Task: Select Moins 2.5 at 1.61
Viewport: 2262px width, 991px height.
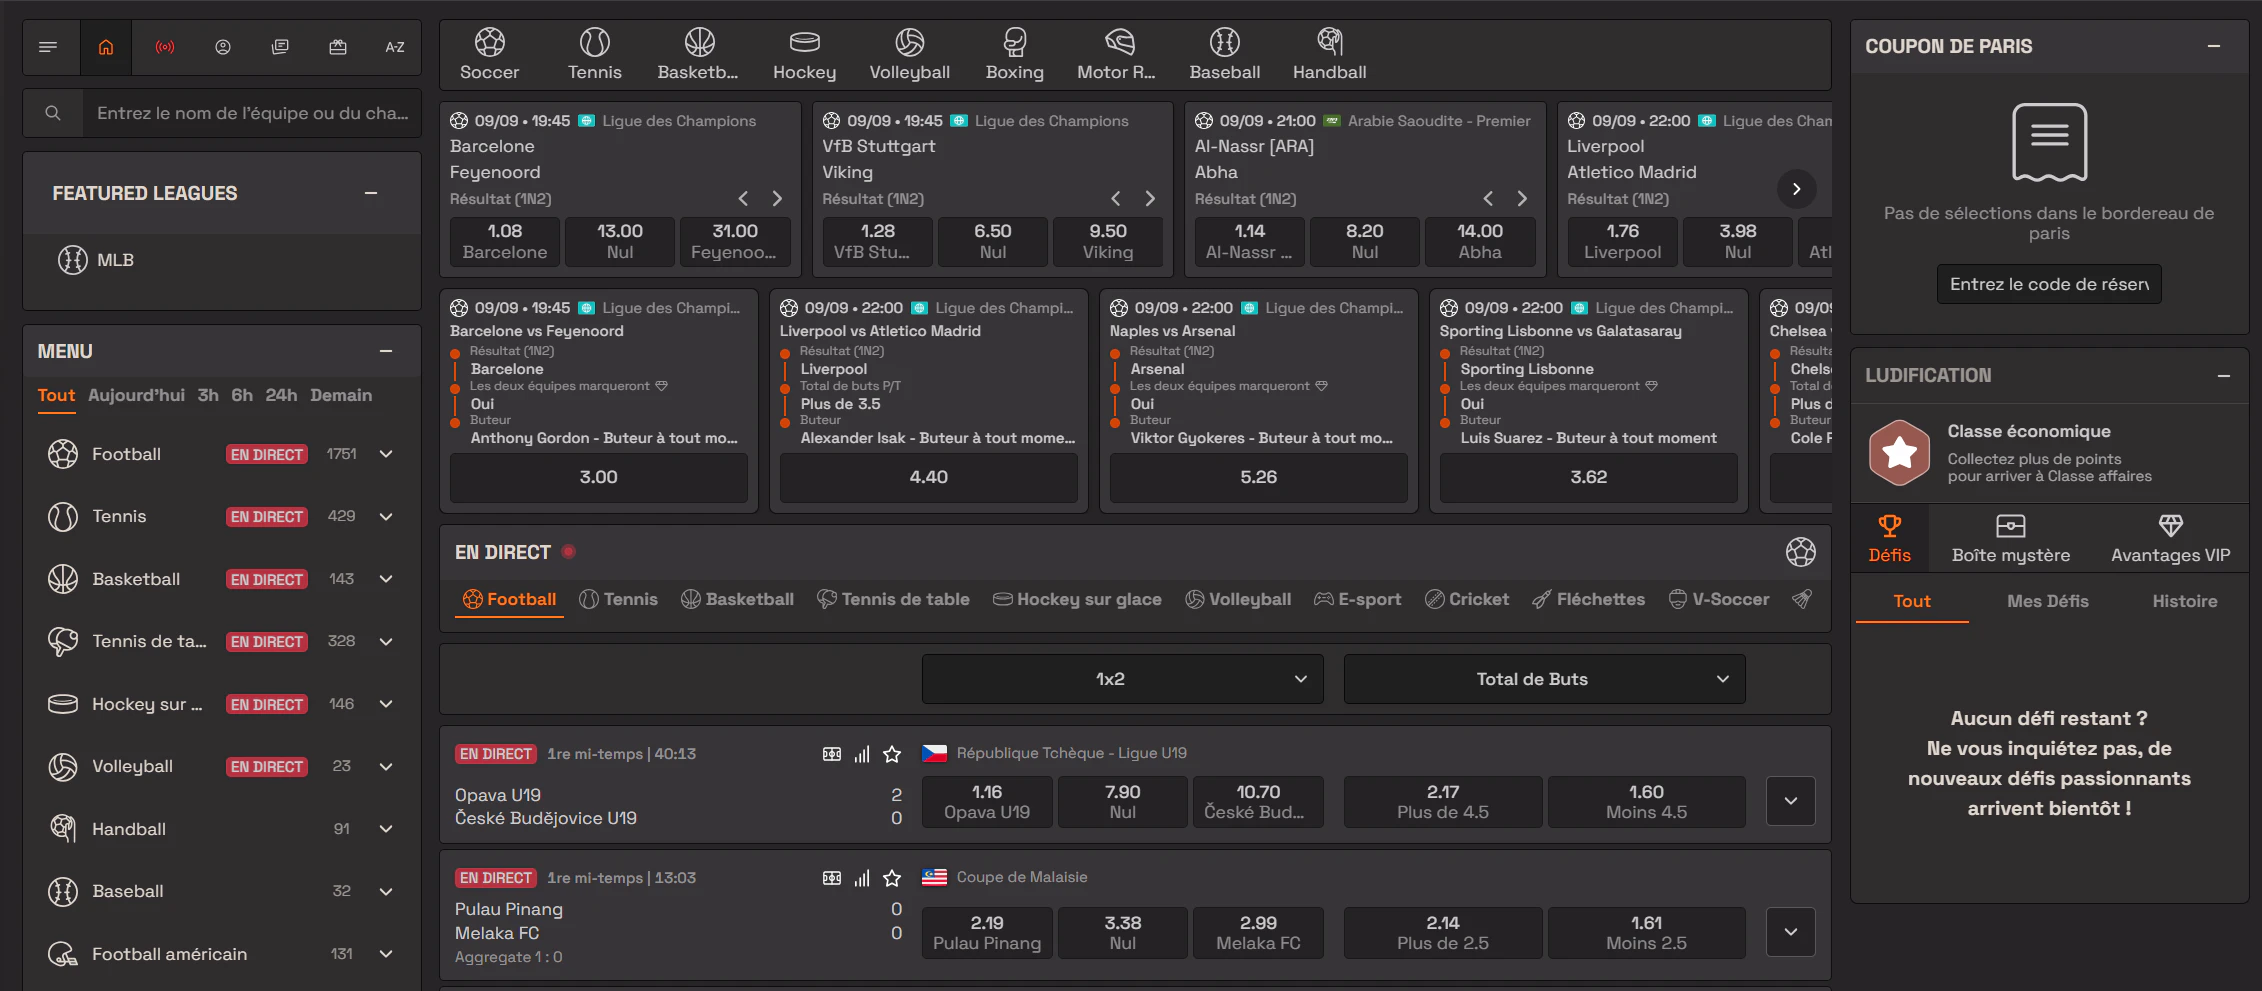Action: coord(1646,933)
